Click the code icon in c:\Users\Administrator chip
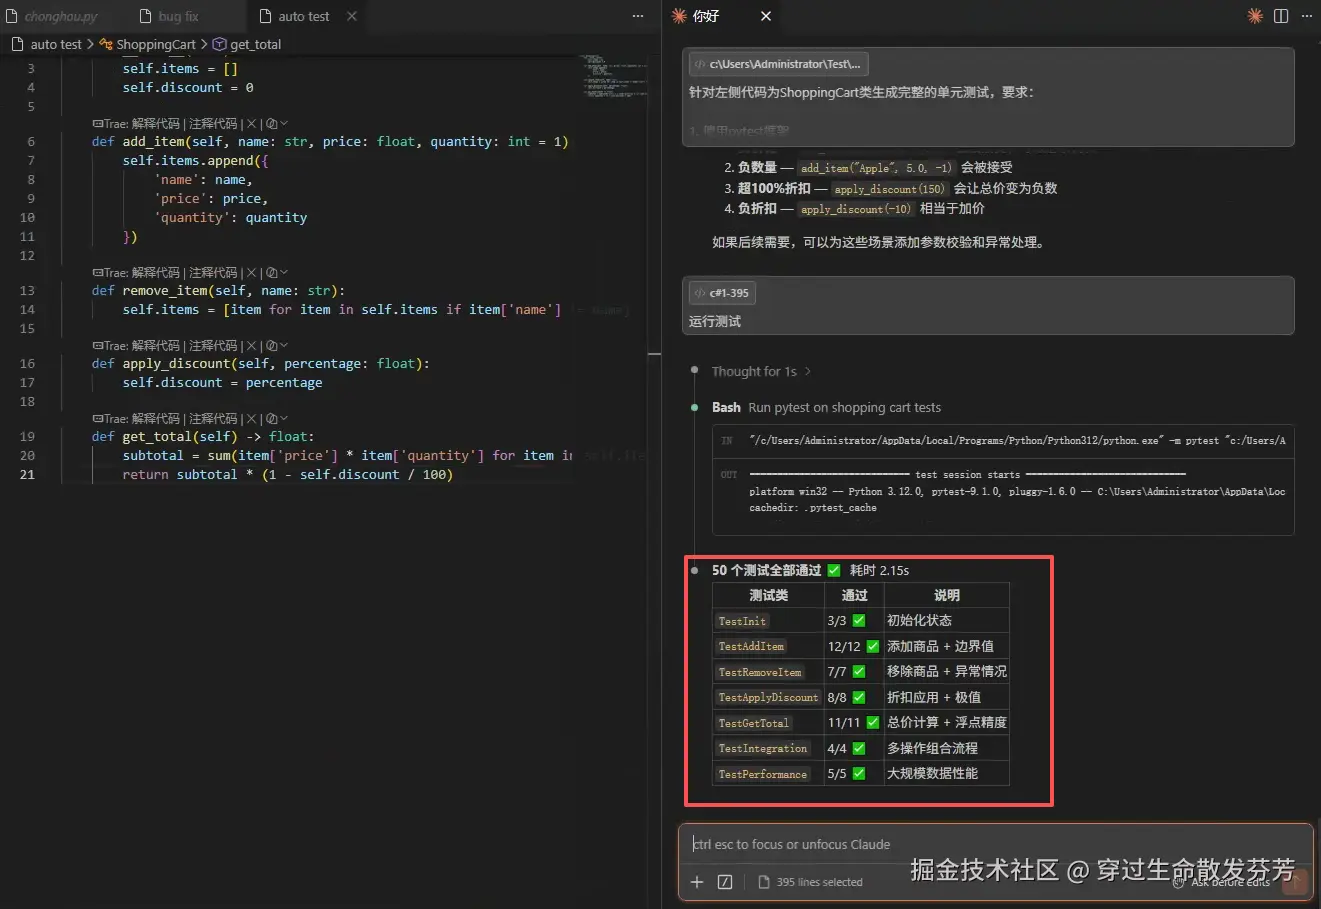Screen dimensions: 1321x909 [x=699, y=64]
